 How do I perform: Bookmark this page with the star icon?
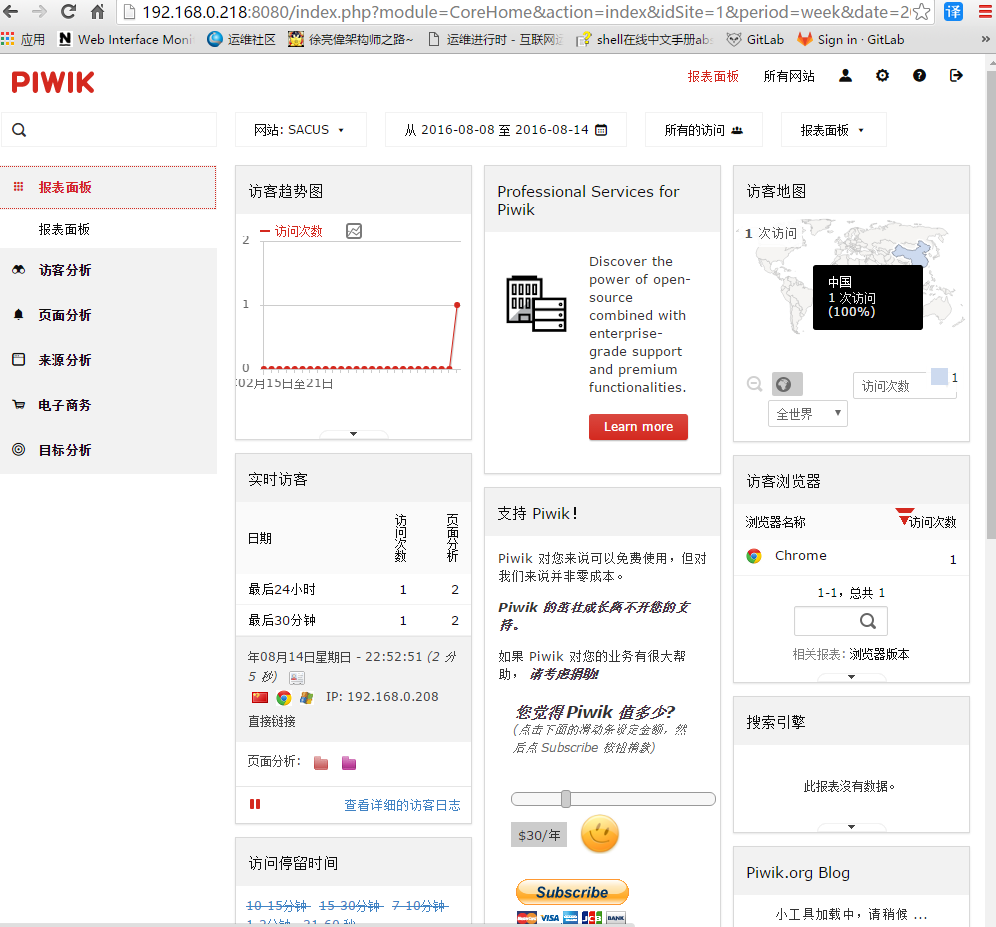[922, 11]
